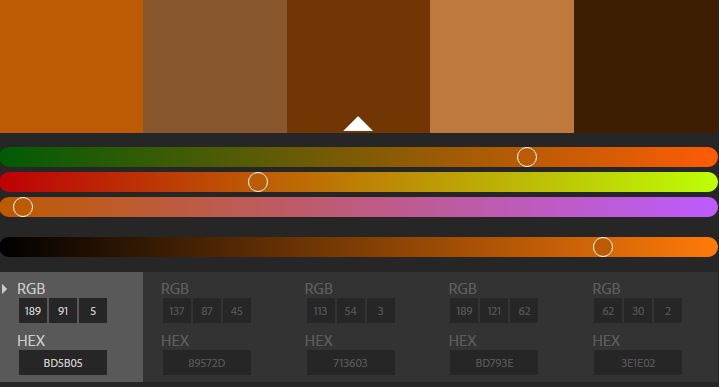Click blue value field showing 3
The width and height of the screenshot is (719, 387).
coord(381,311)
